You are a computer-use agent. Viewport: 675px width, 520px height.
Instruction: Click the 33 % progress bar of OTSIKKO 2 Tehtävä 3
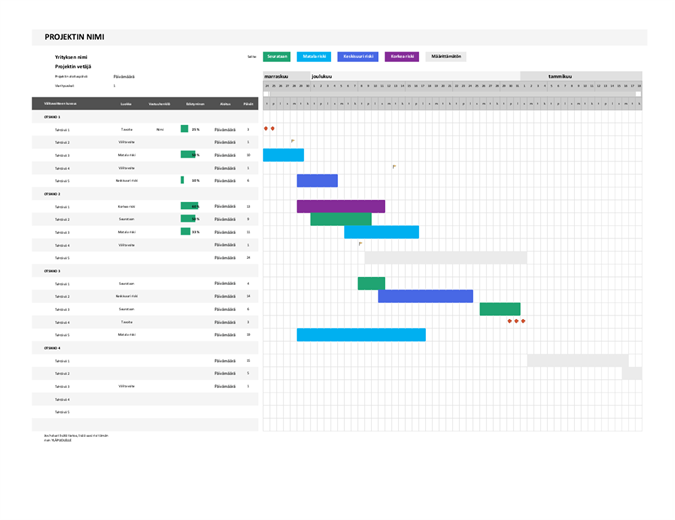click(x=185, y=232)
